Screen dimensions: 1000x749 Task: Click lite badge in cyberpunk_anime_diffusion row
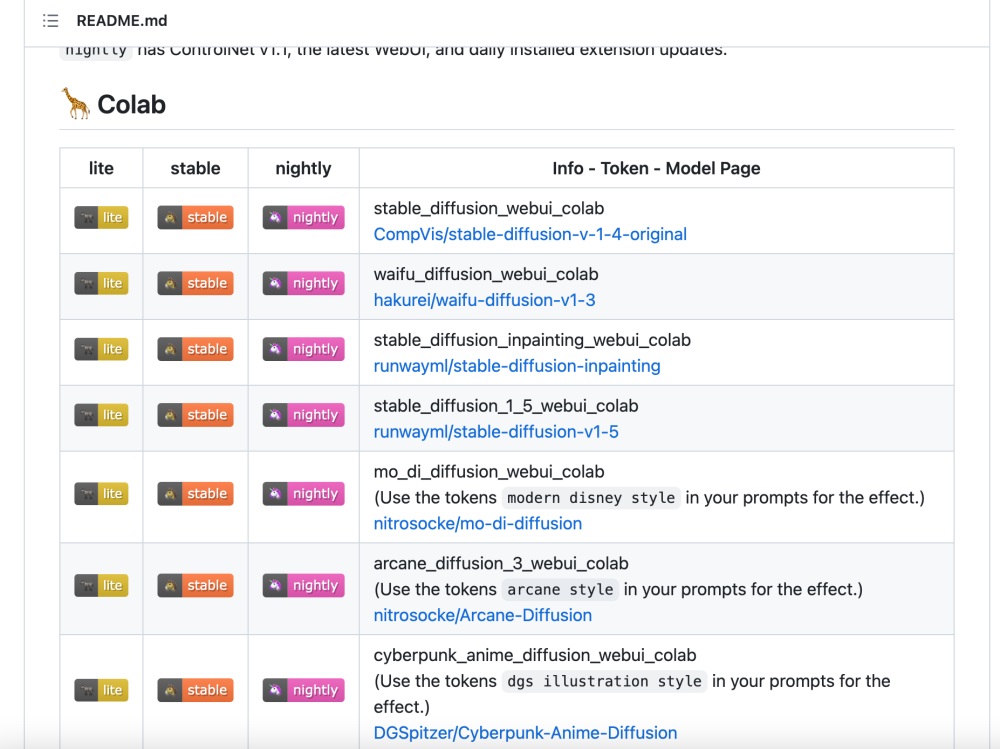tap(101, 690)
